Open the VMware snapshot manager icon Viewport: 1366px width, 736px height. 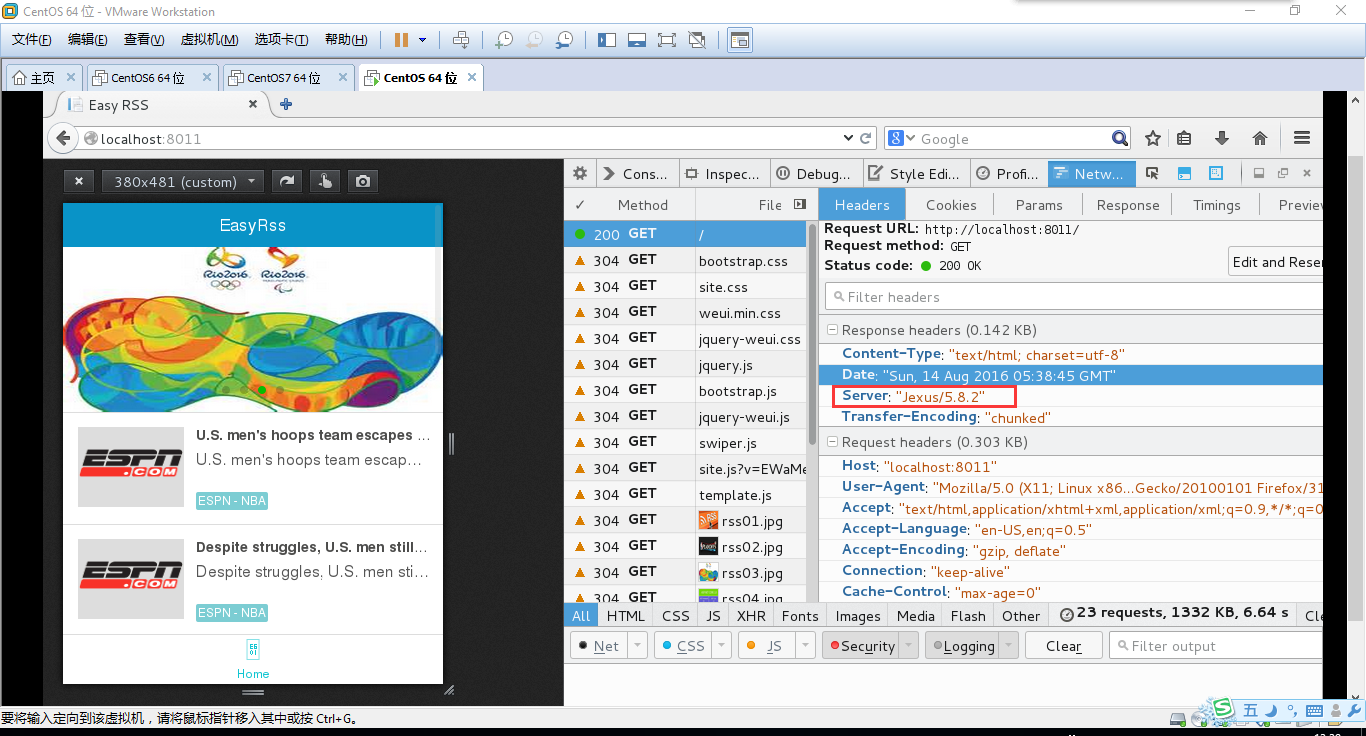click(565, 40)
